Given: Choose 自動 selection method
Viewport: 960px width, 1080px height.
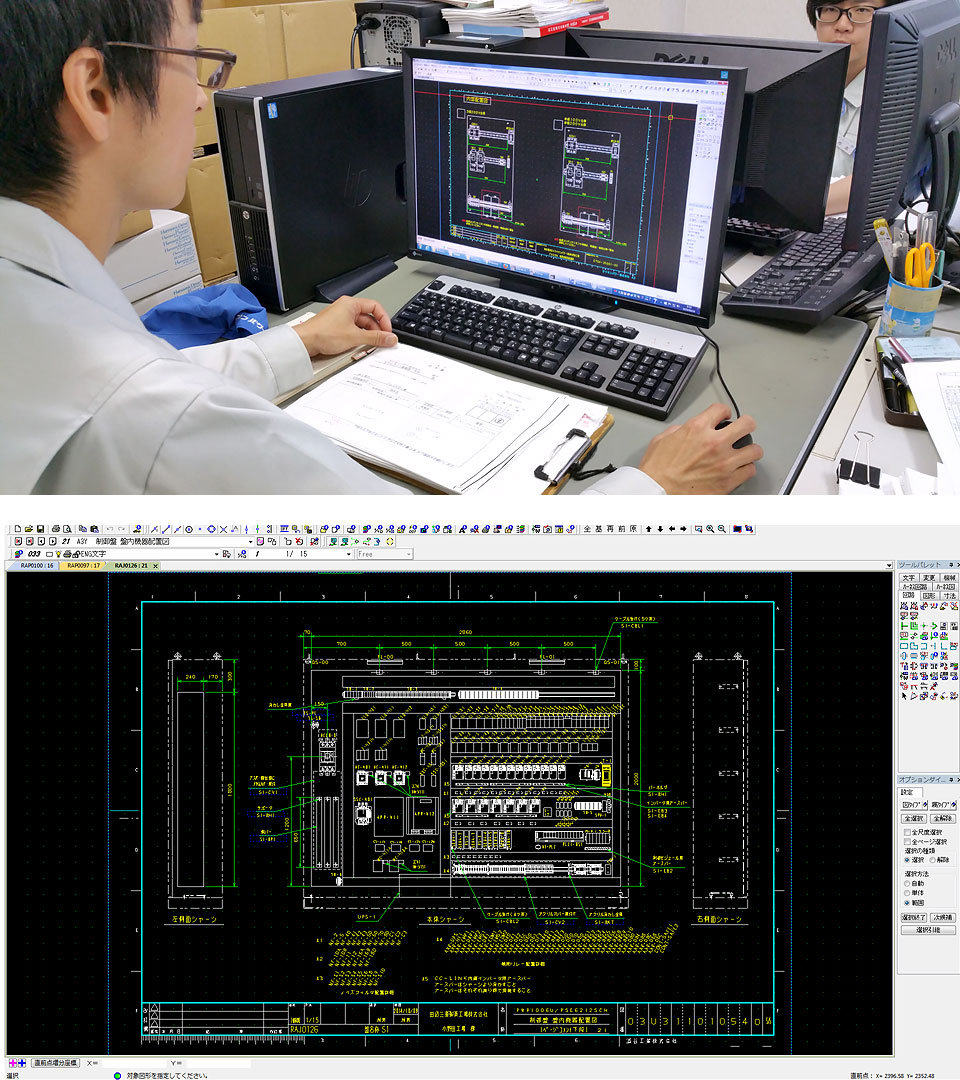Looking at the screenshot, I should 908,883.
